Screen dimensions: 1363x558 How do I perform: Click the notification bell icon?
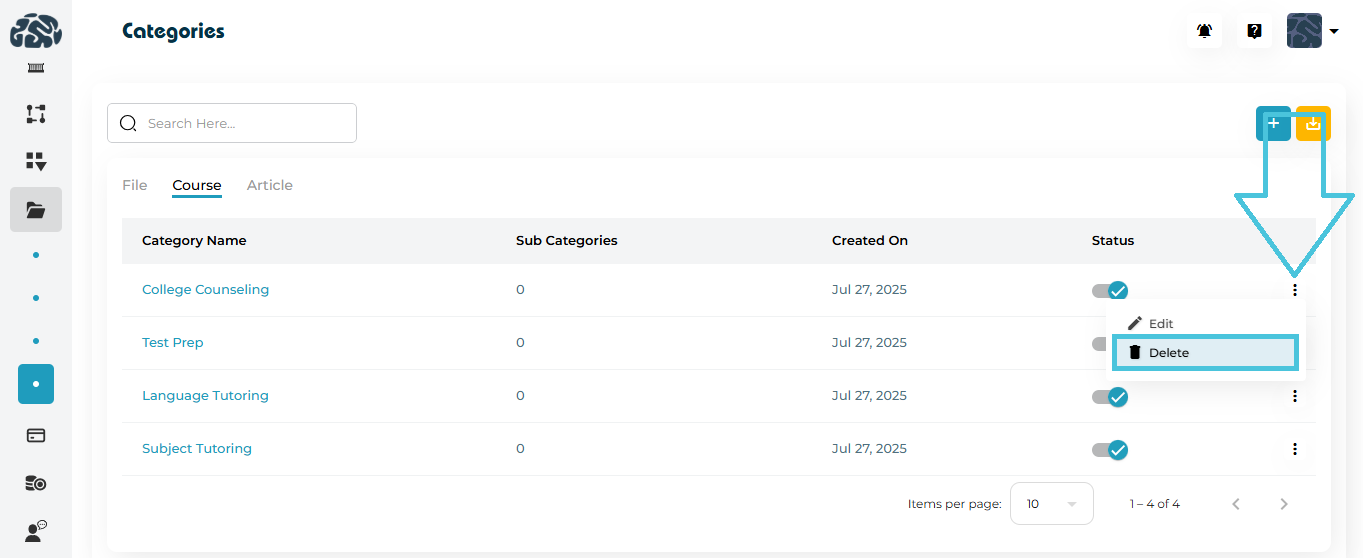(x=1204, y=31)
